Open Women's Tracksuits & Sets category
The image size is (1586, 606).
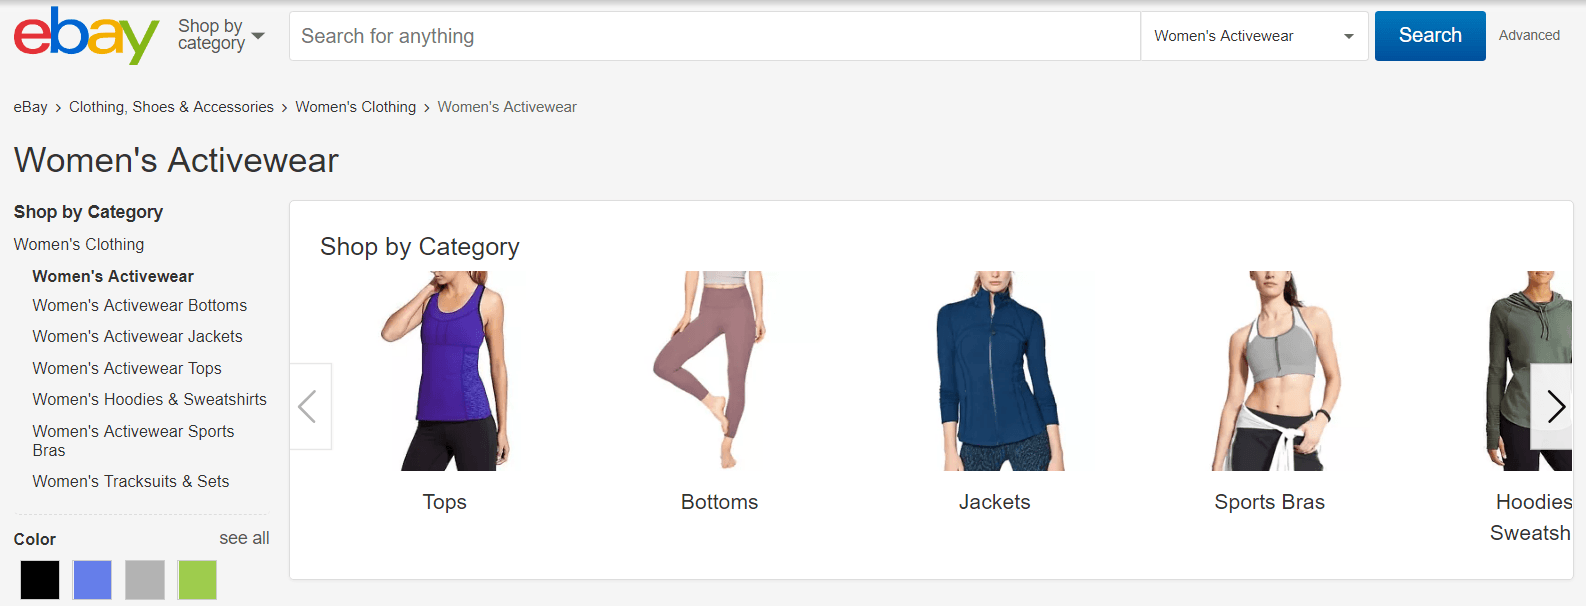(x=131, y=481)
